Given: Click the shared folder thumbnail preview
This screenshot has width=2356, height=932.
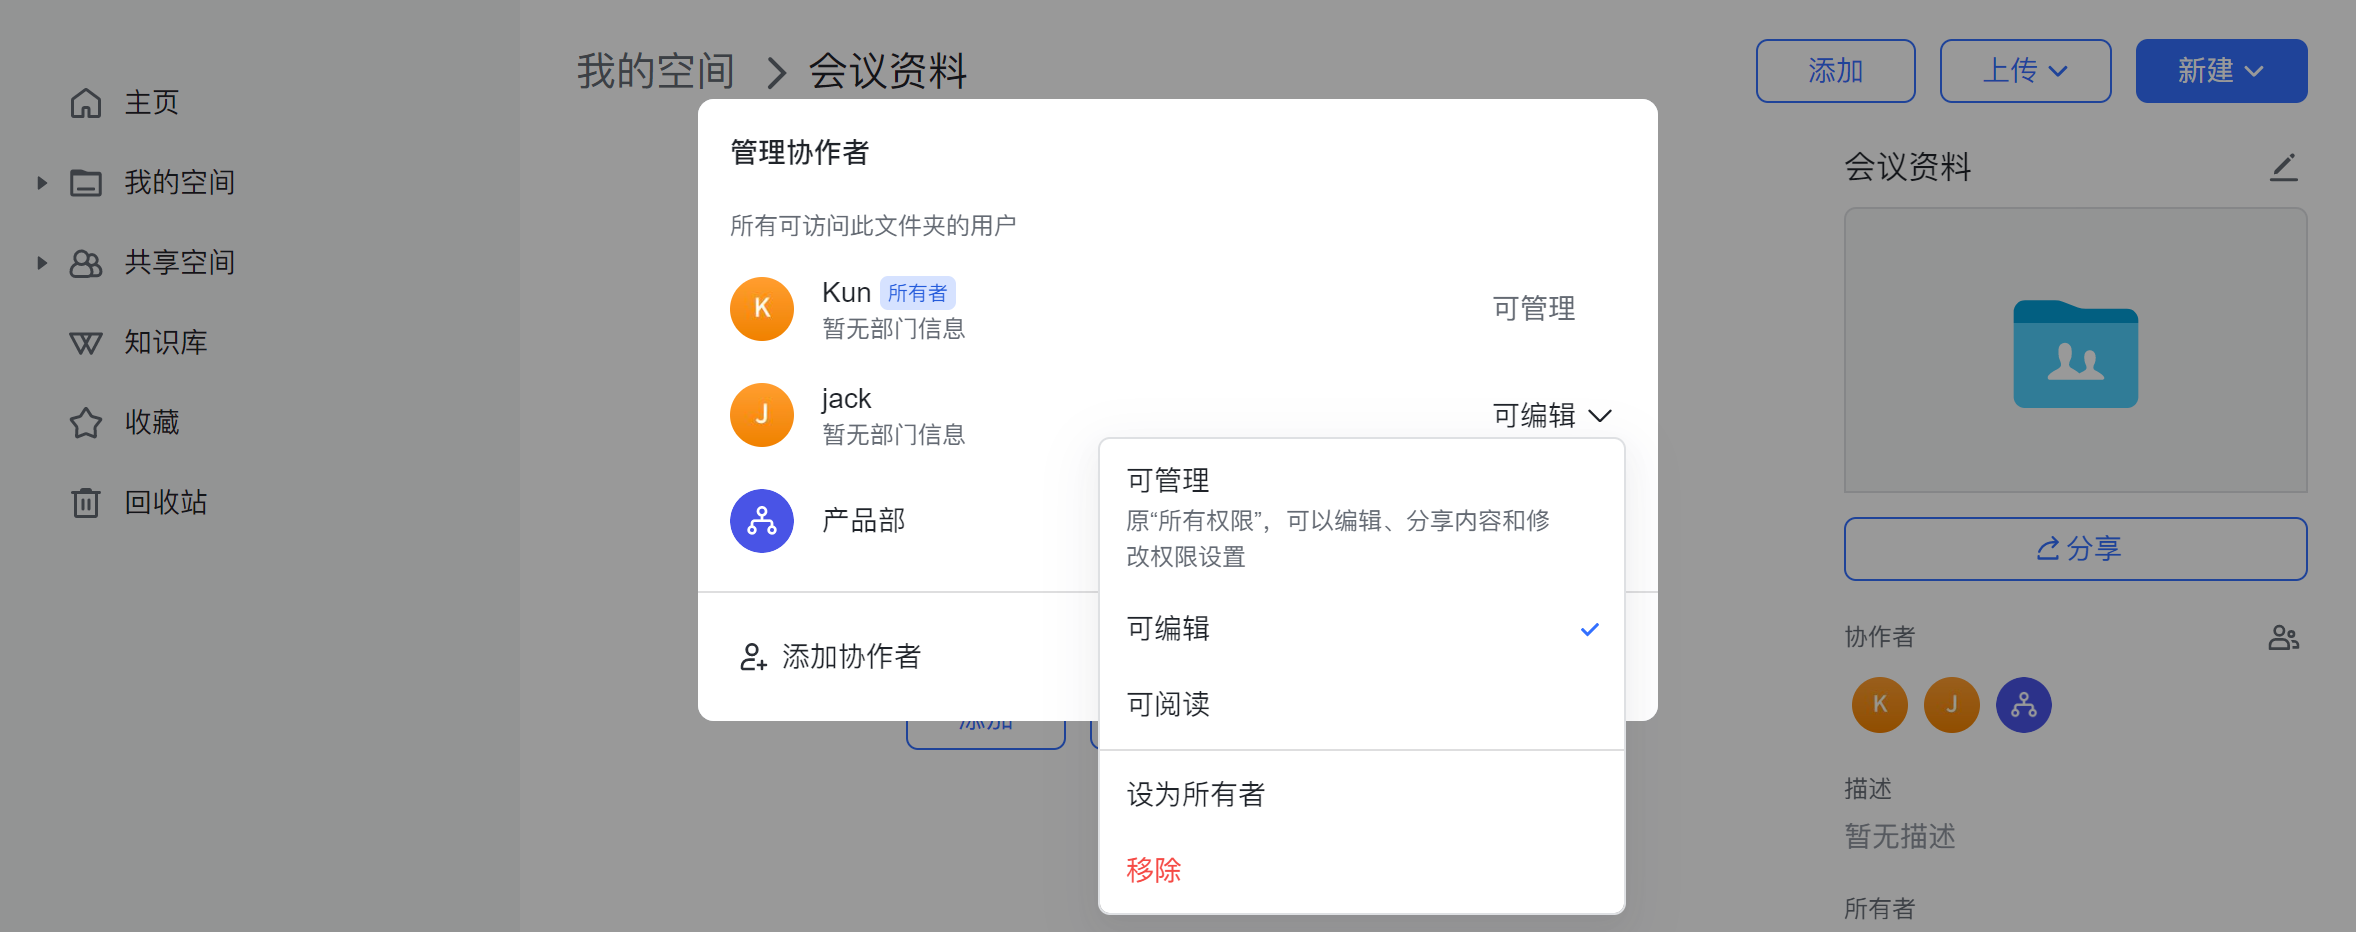Looking at the screenshot, I should (2075, 351).
